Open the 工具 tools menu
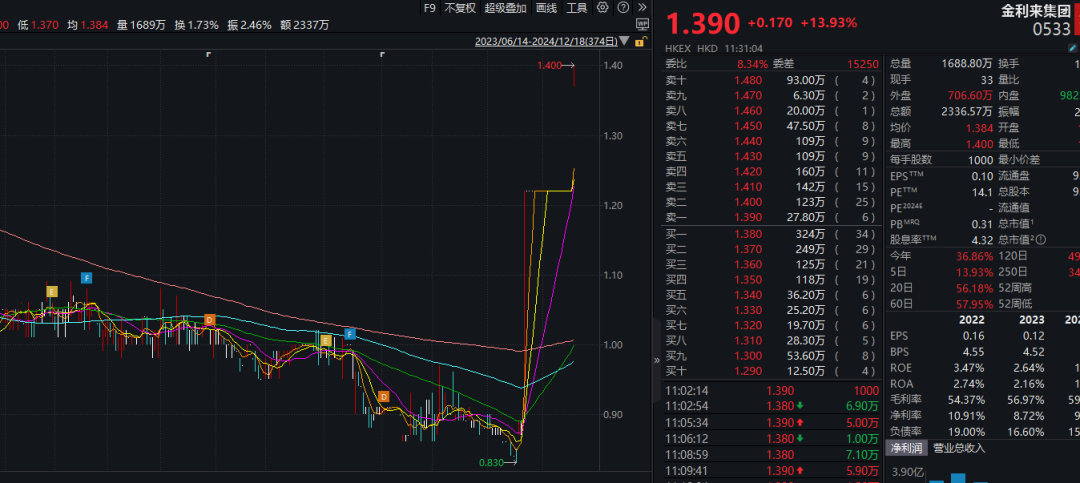 click(x=577, y=8)
